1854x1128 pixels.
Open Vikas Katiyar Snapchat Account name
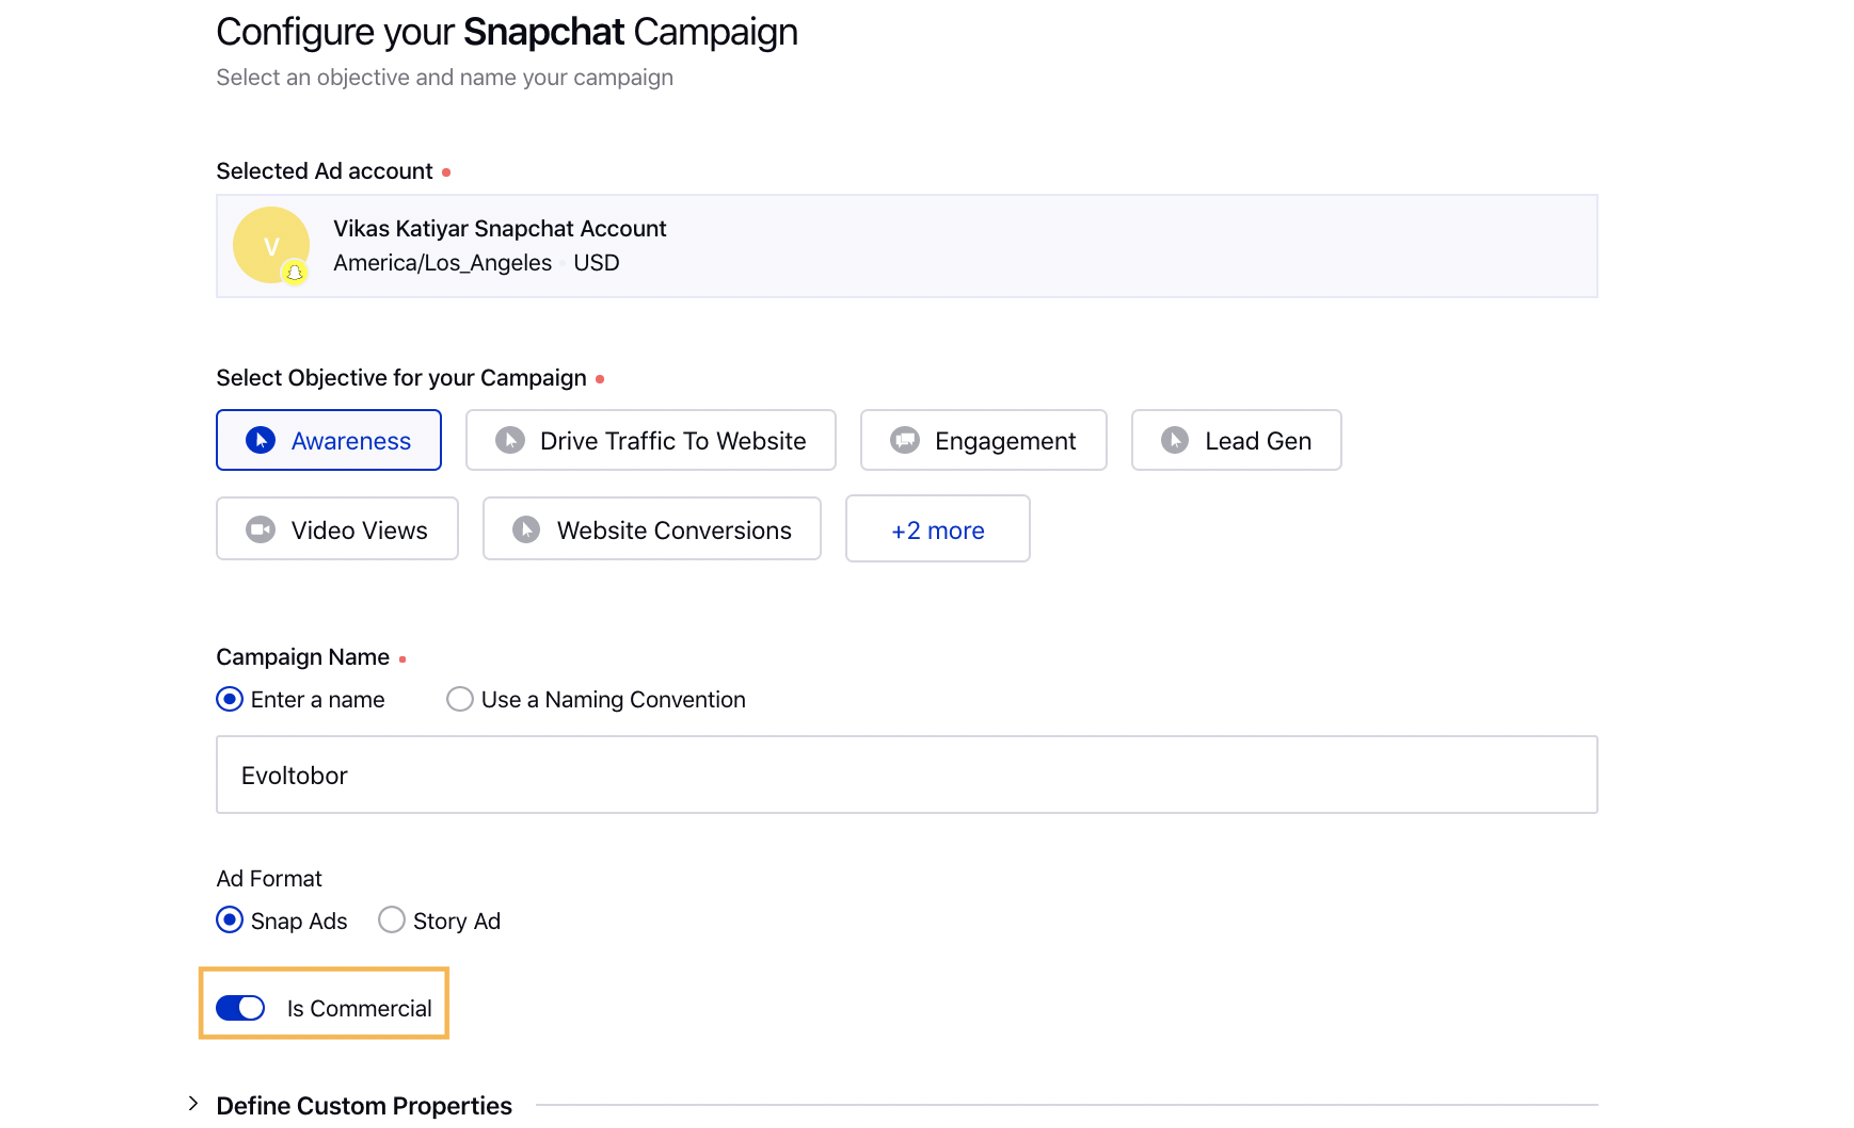click(499, 228)
